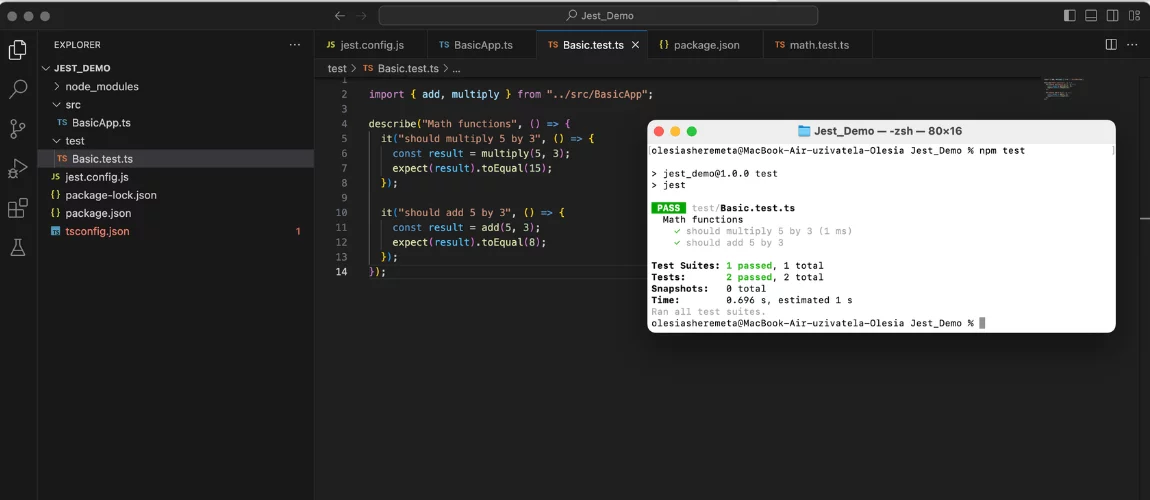Image resolution: width=1150 pixels, height=500 pixels.
Task: Toggle the bottom panel visibility
Action: [x=1092, y=16]
